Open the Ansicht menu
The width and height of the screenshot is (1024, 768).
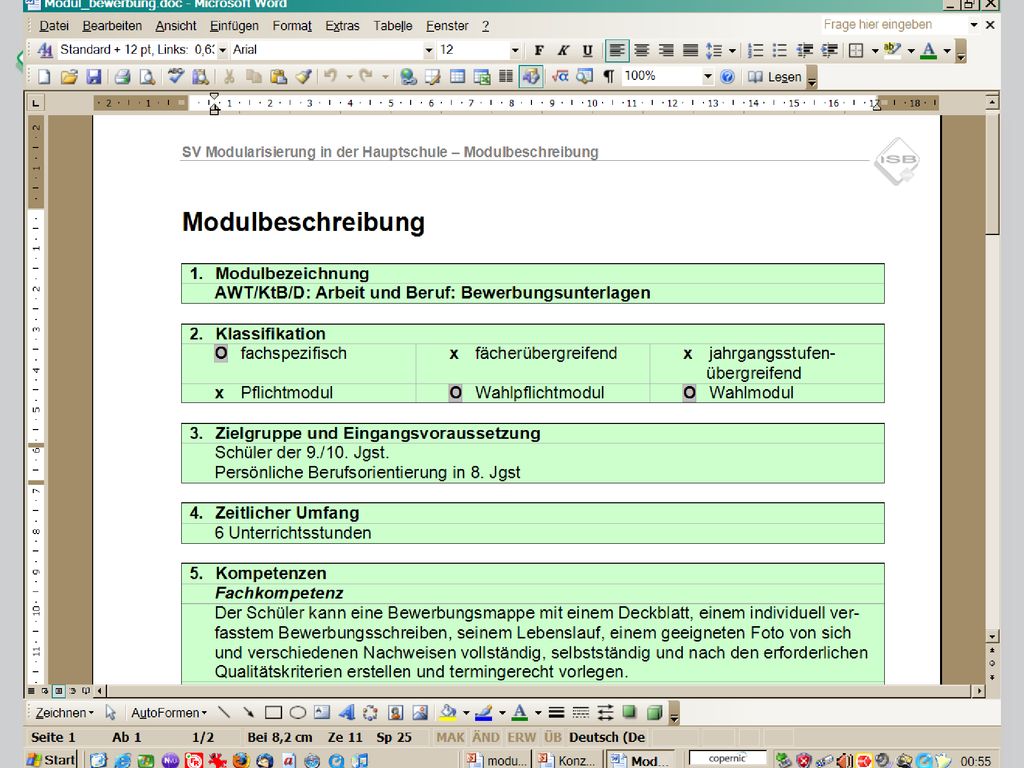pyautogui.click(x=176, y=26)
